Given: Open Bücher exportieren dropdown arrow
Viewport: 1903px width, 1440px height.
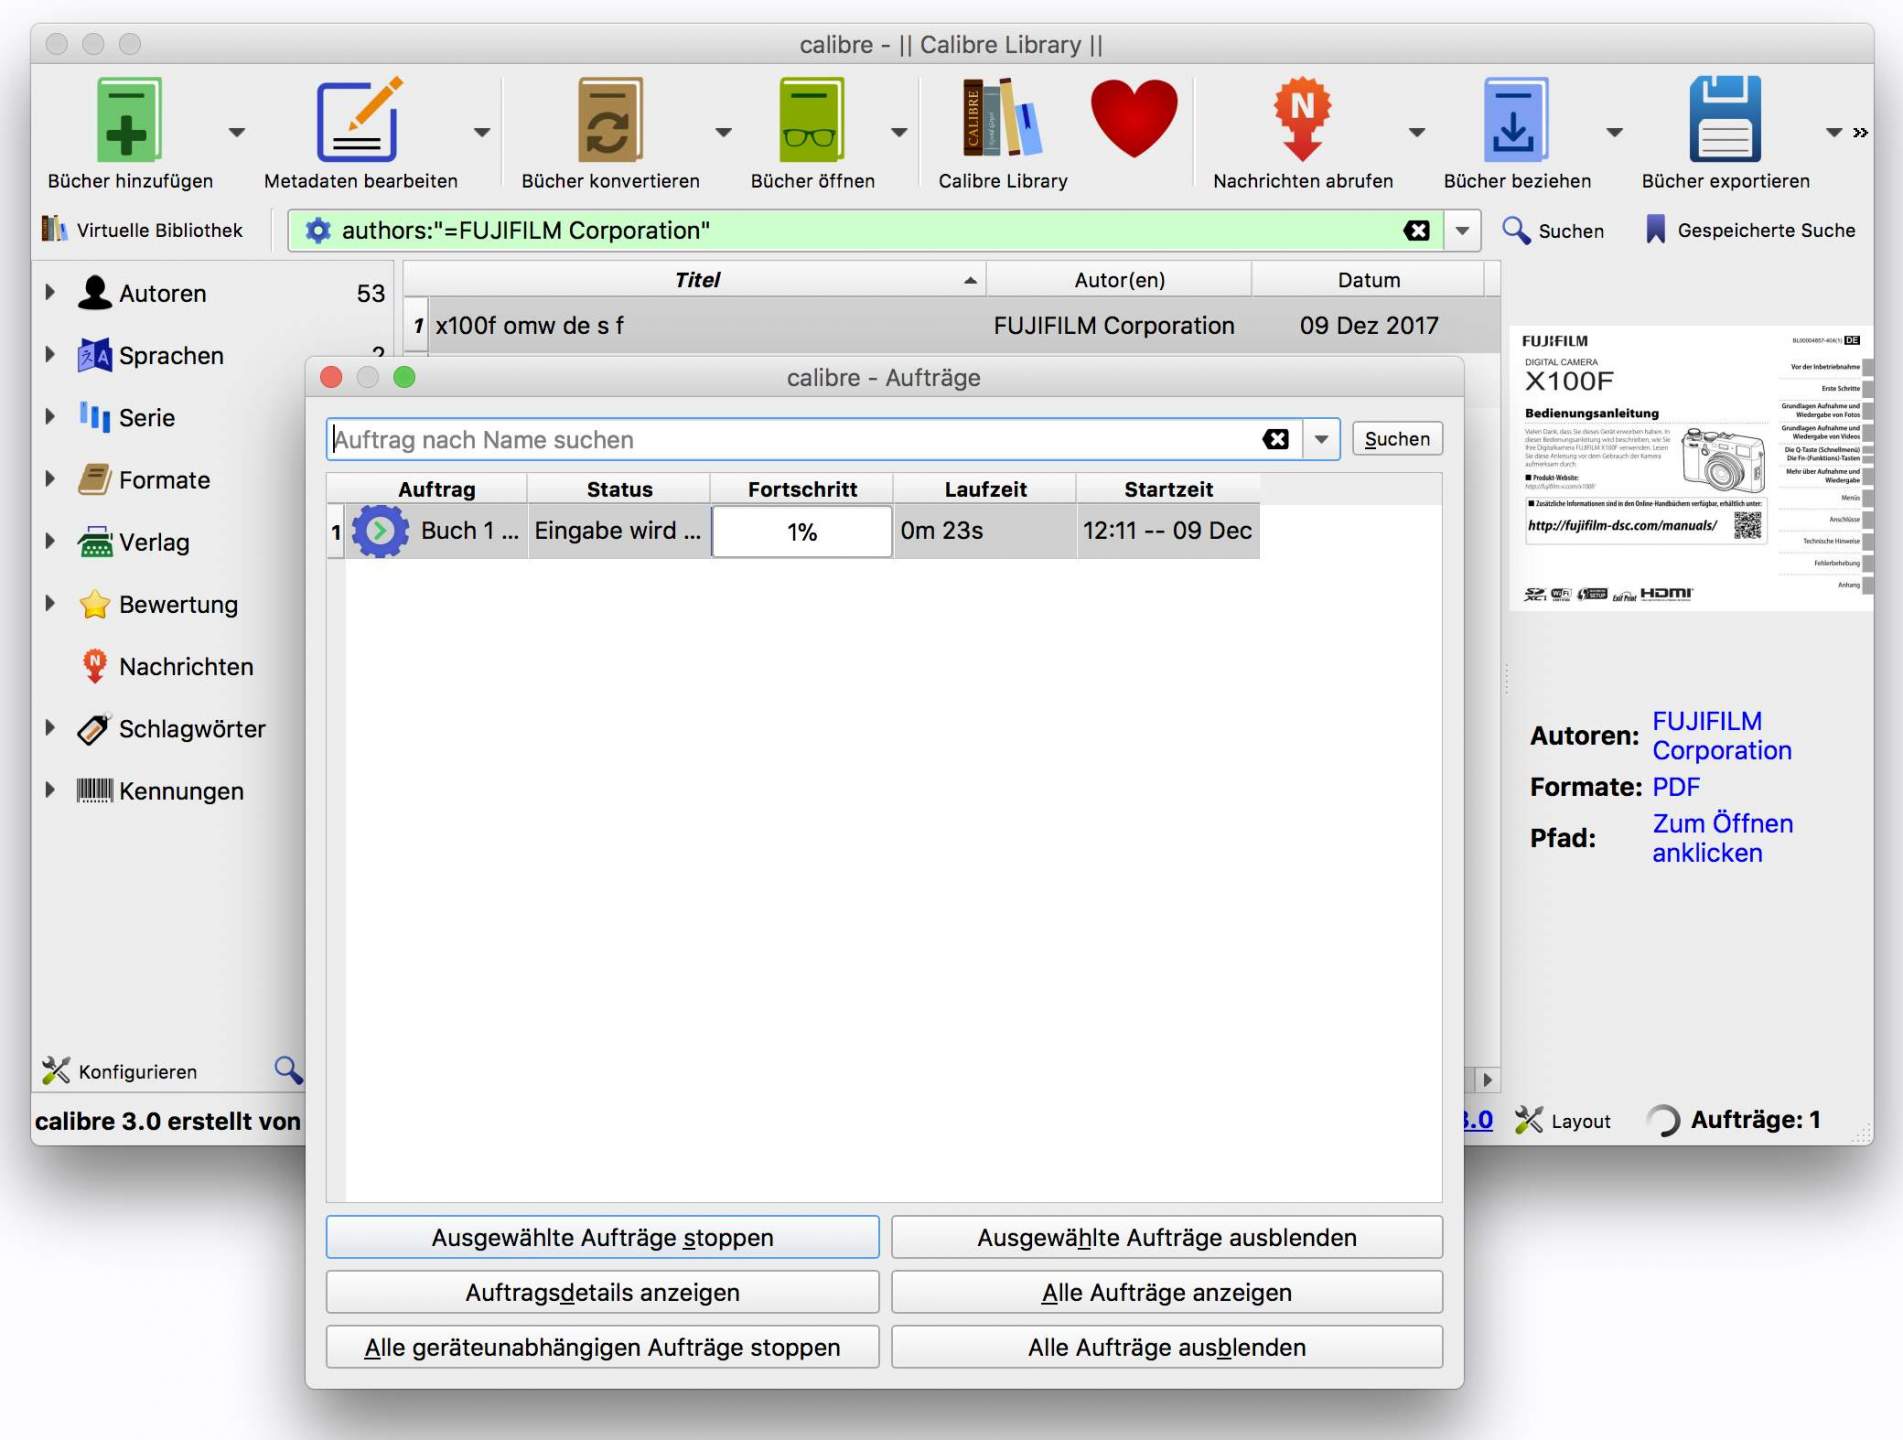Looking at the screenshot, I should click(x=1834, y=132).
